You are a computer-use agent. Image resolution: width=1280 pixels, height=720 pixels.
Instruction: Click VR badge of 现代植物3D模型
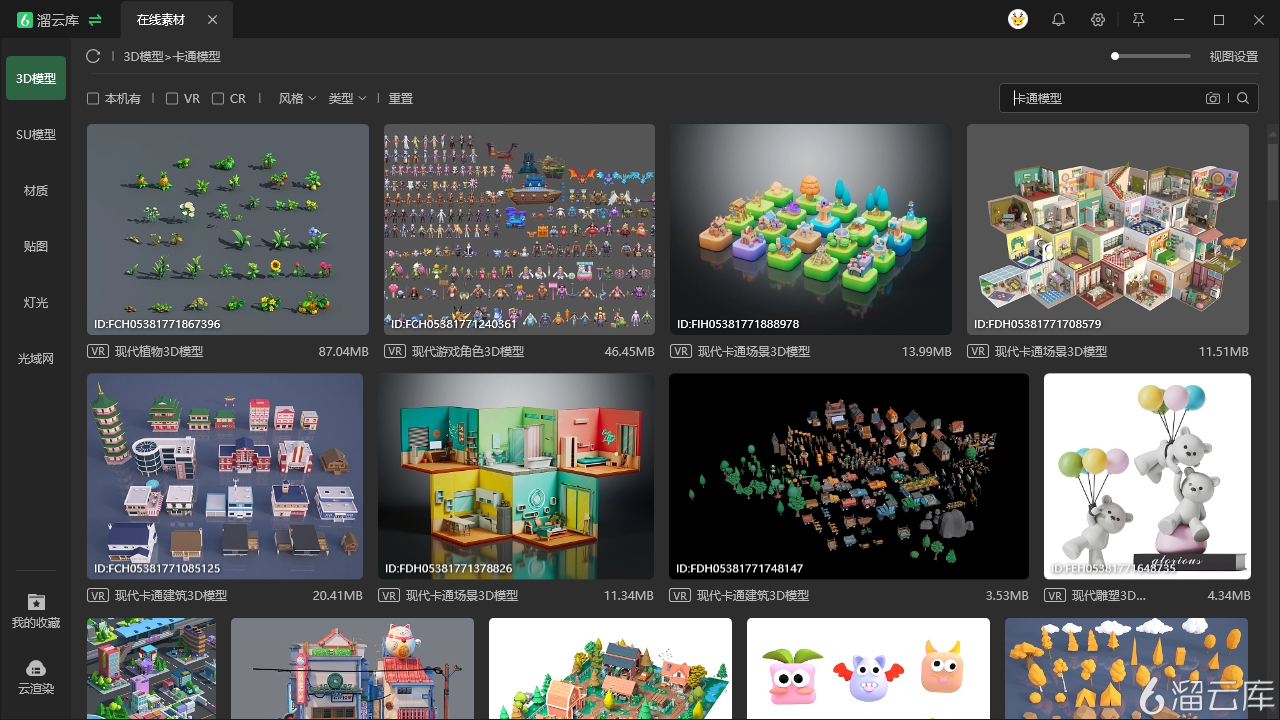[x=98, y=351]
